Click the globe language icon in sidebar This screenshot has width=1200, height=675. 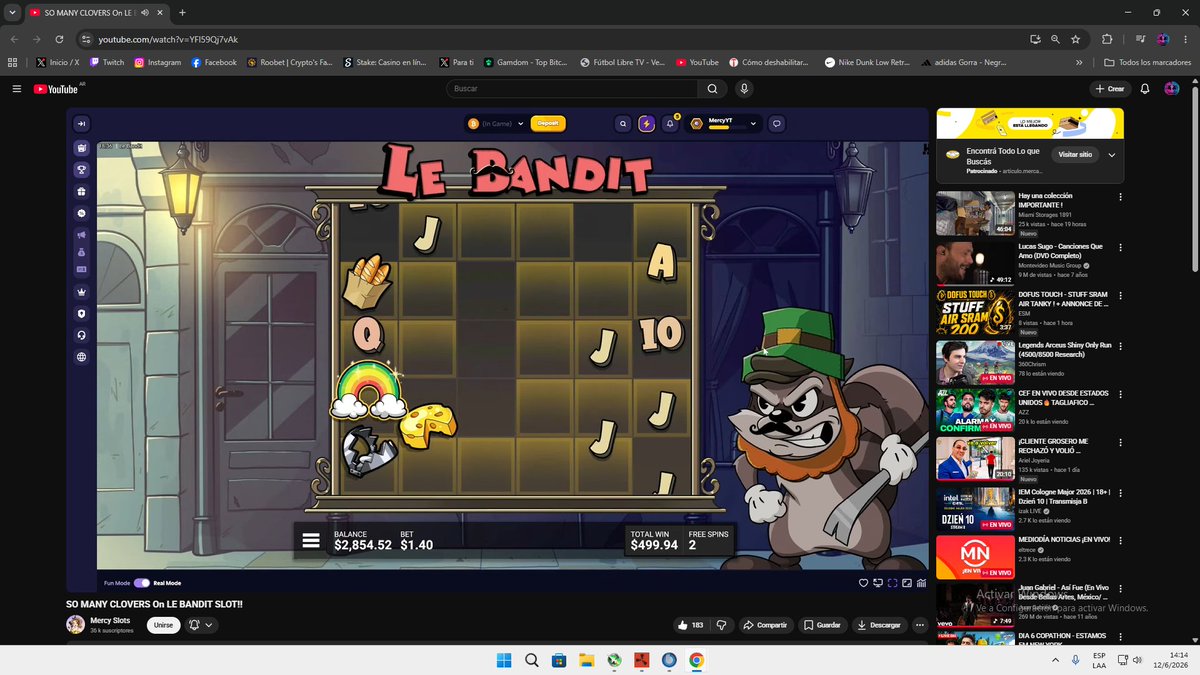pos(81,357)
